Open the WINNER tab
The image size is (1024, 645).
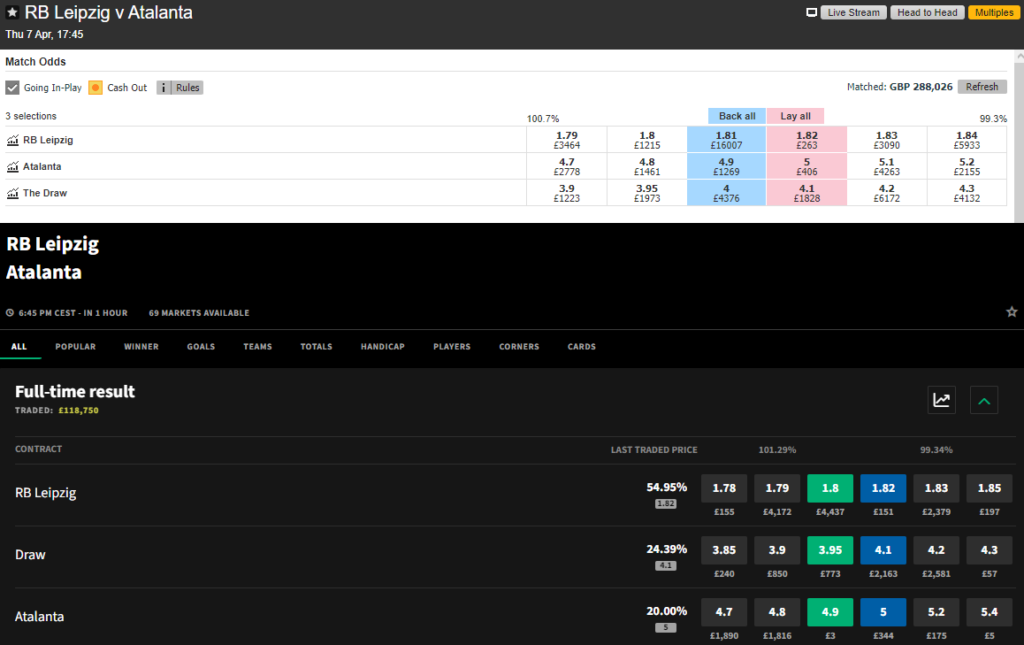tap(141, 347)
